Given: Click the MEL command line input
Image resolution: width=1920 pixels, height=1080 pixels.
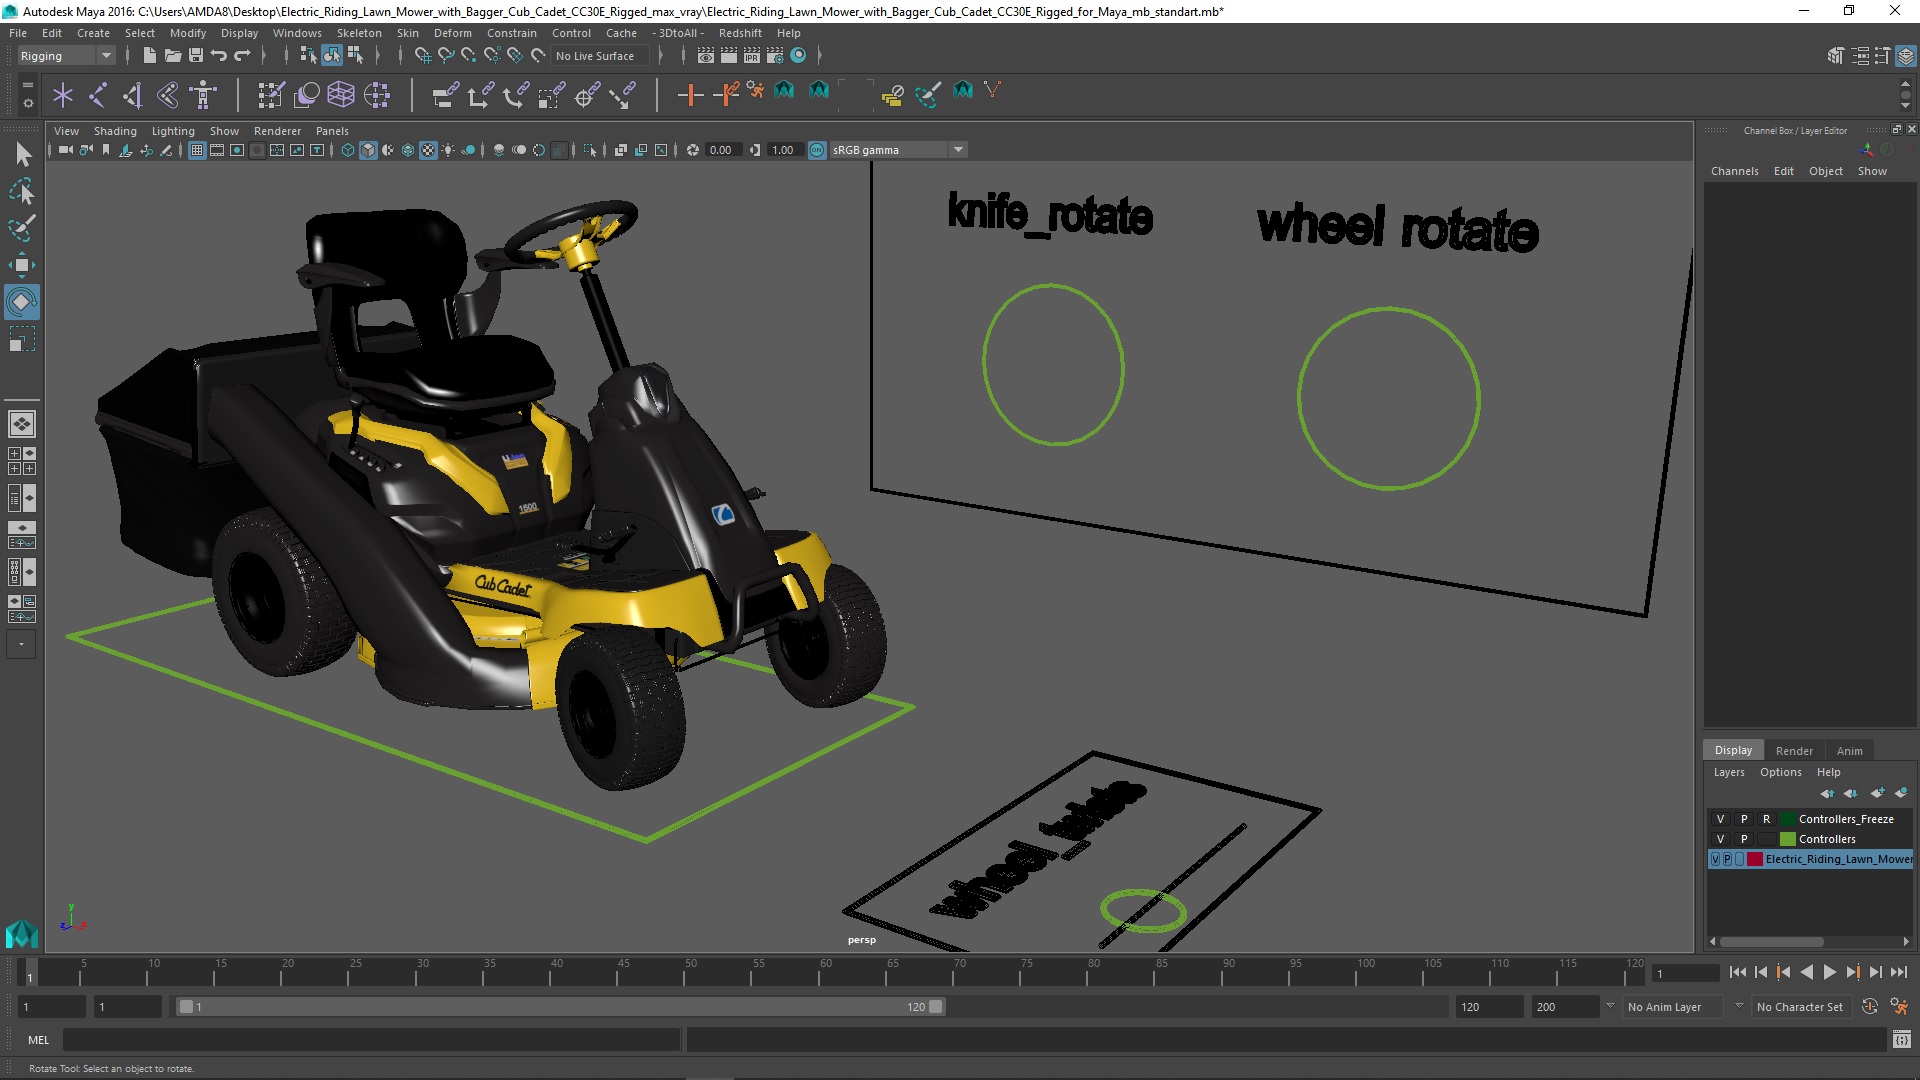Looking at the screenshot, I should coord(371,1040).
